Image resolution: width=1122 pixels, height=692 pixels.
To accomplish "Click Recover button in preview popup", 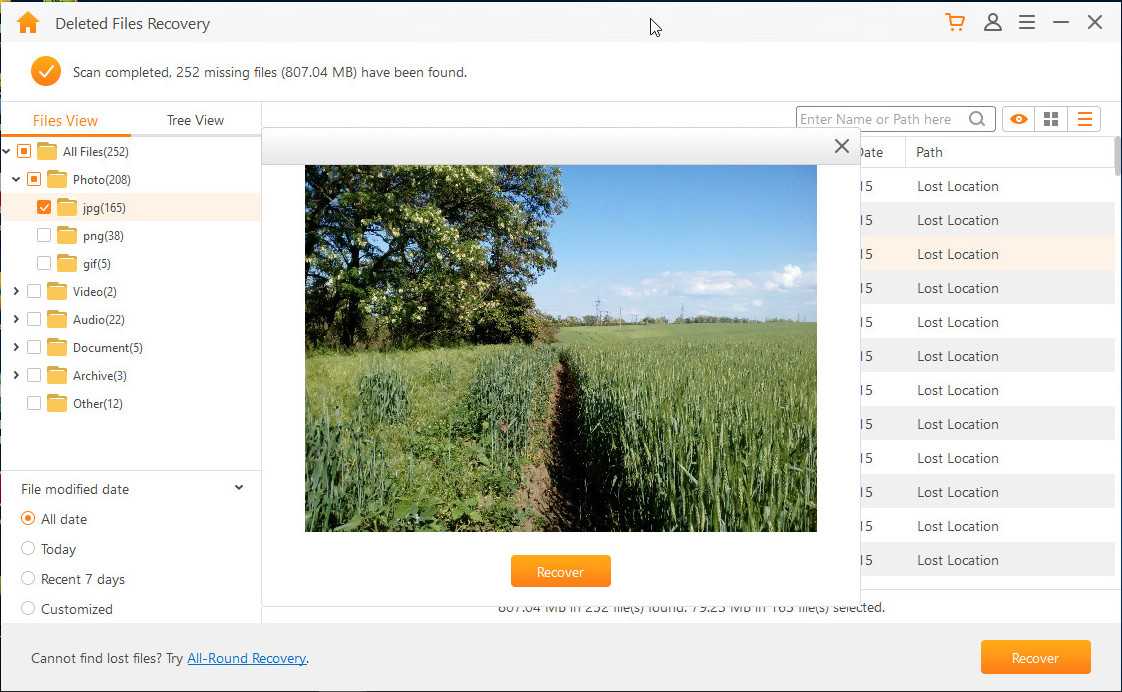I will pyautogui.click(x=560, y=572).
